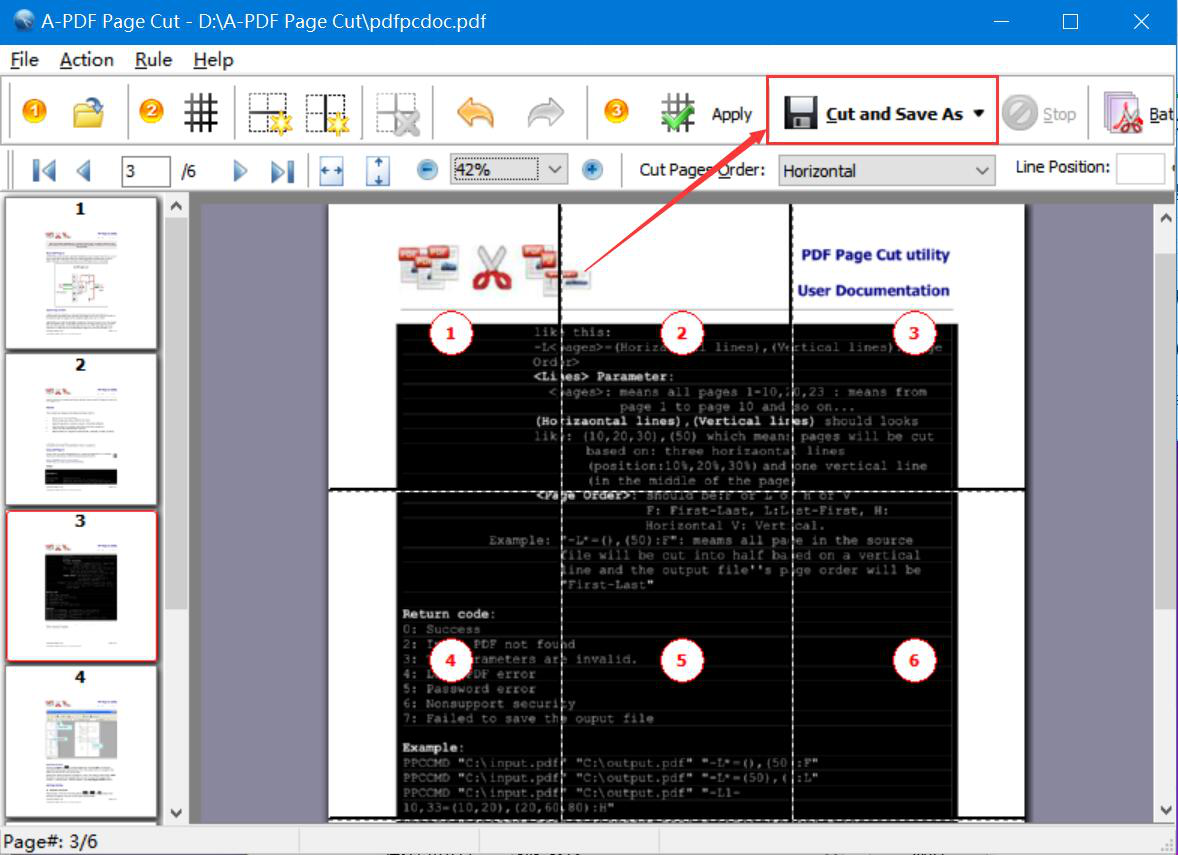Image resolution: width=1178 pixels, height=855 pixels.
Task: Zoom out with minus button
Action: coord(427,170)
